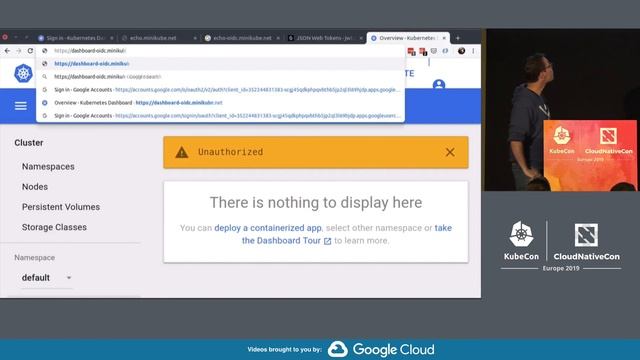Follow the 'deploy a containerized app' link

(x=268, y=228)
